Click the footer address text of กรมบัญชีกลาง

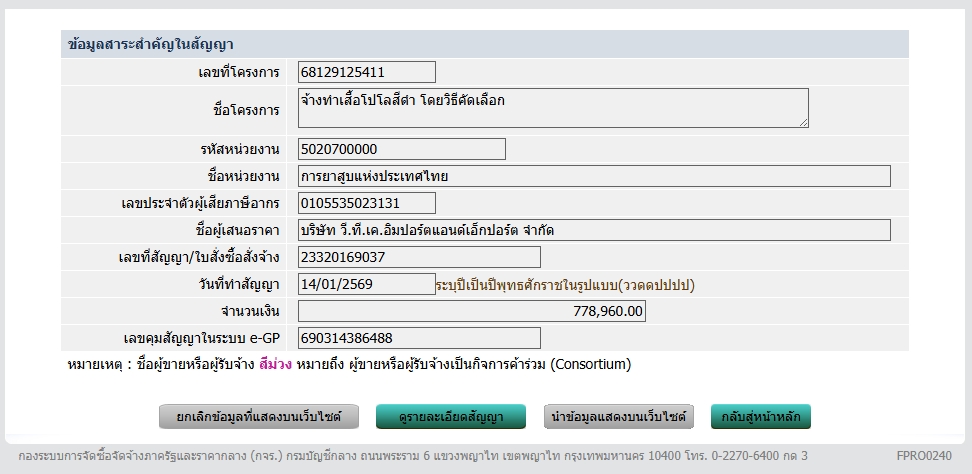[x=405, y=456]
